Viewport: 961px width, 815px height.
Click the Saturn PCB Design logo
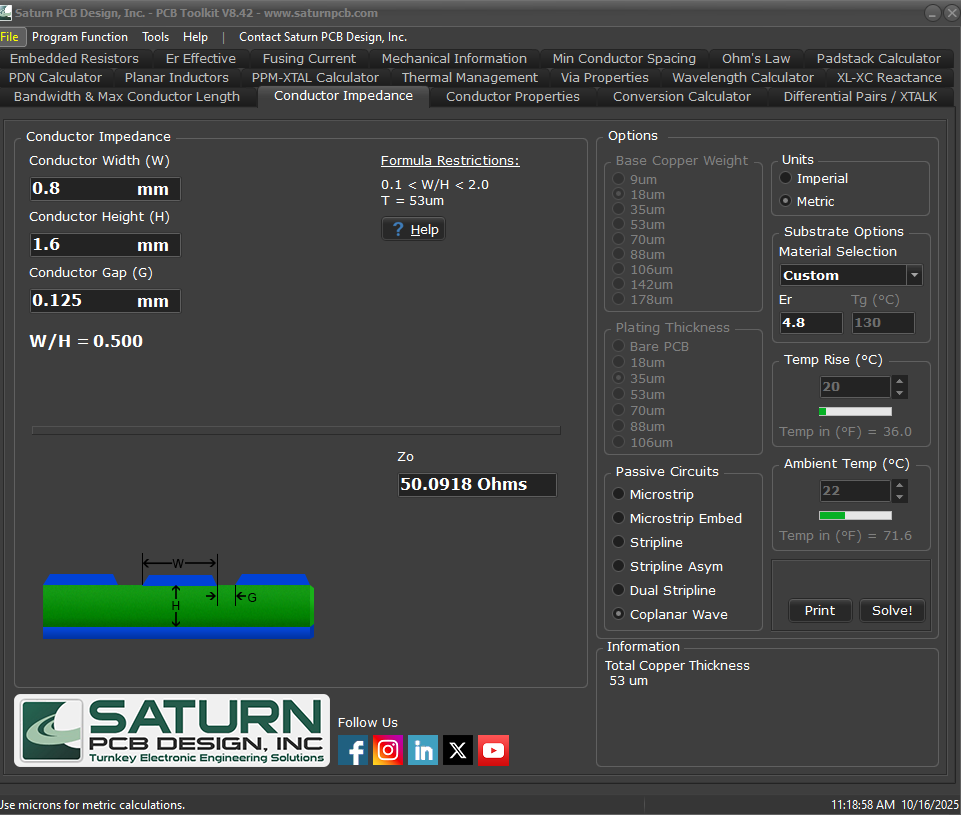coord(172,731)
